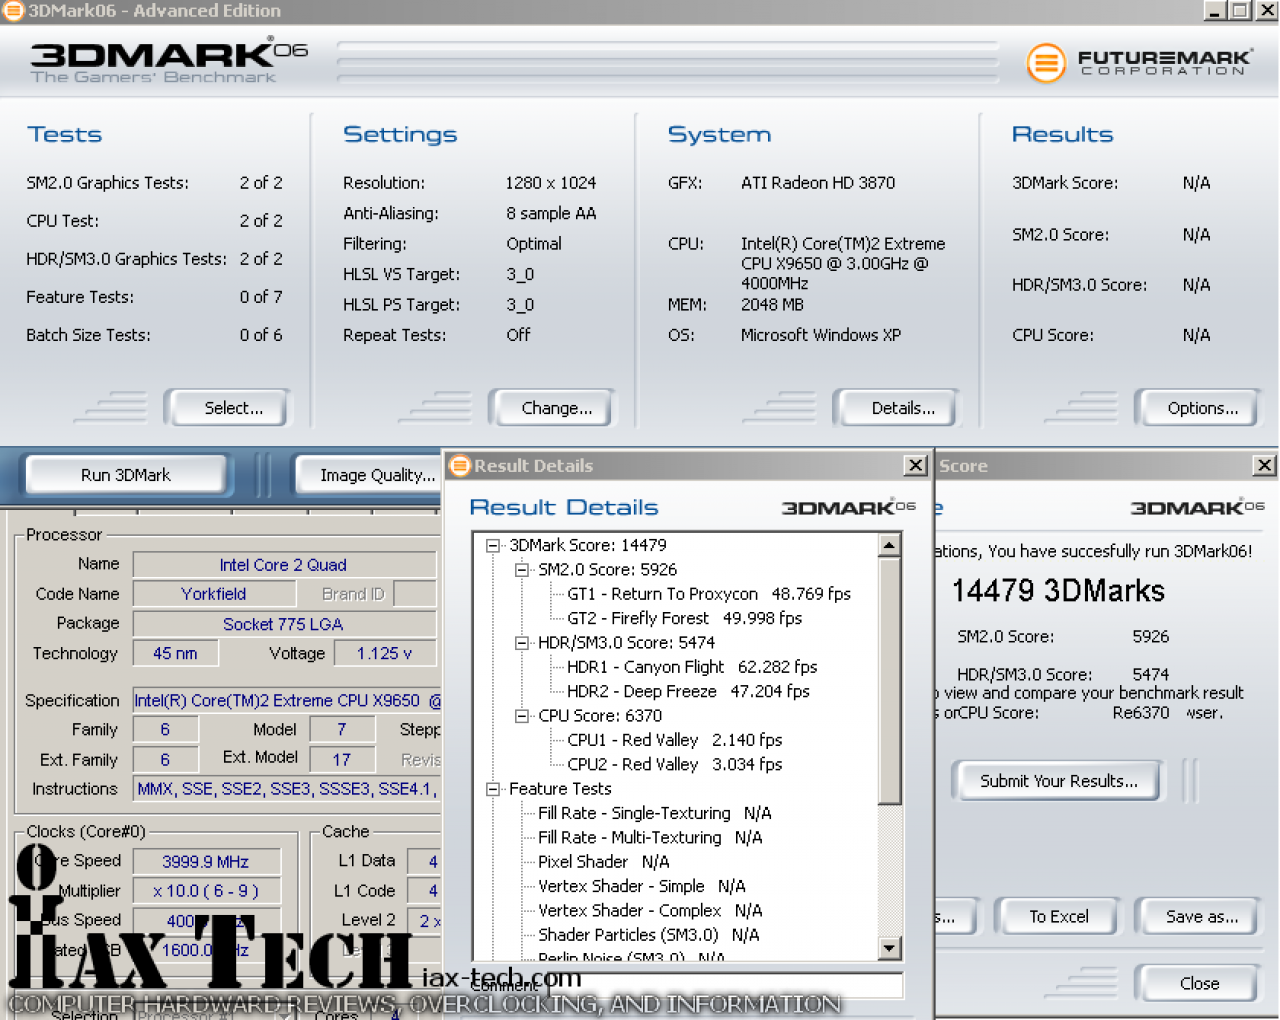Select Fill Rate - Single-Texturing row

(x=654, y=813)
